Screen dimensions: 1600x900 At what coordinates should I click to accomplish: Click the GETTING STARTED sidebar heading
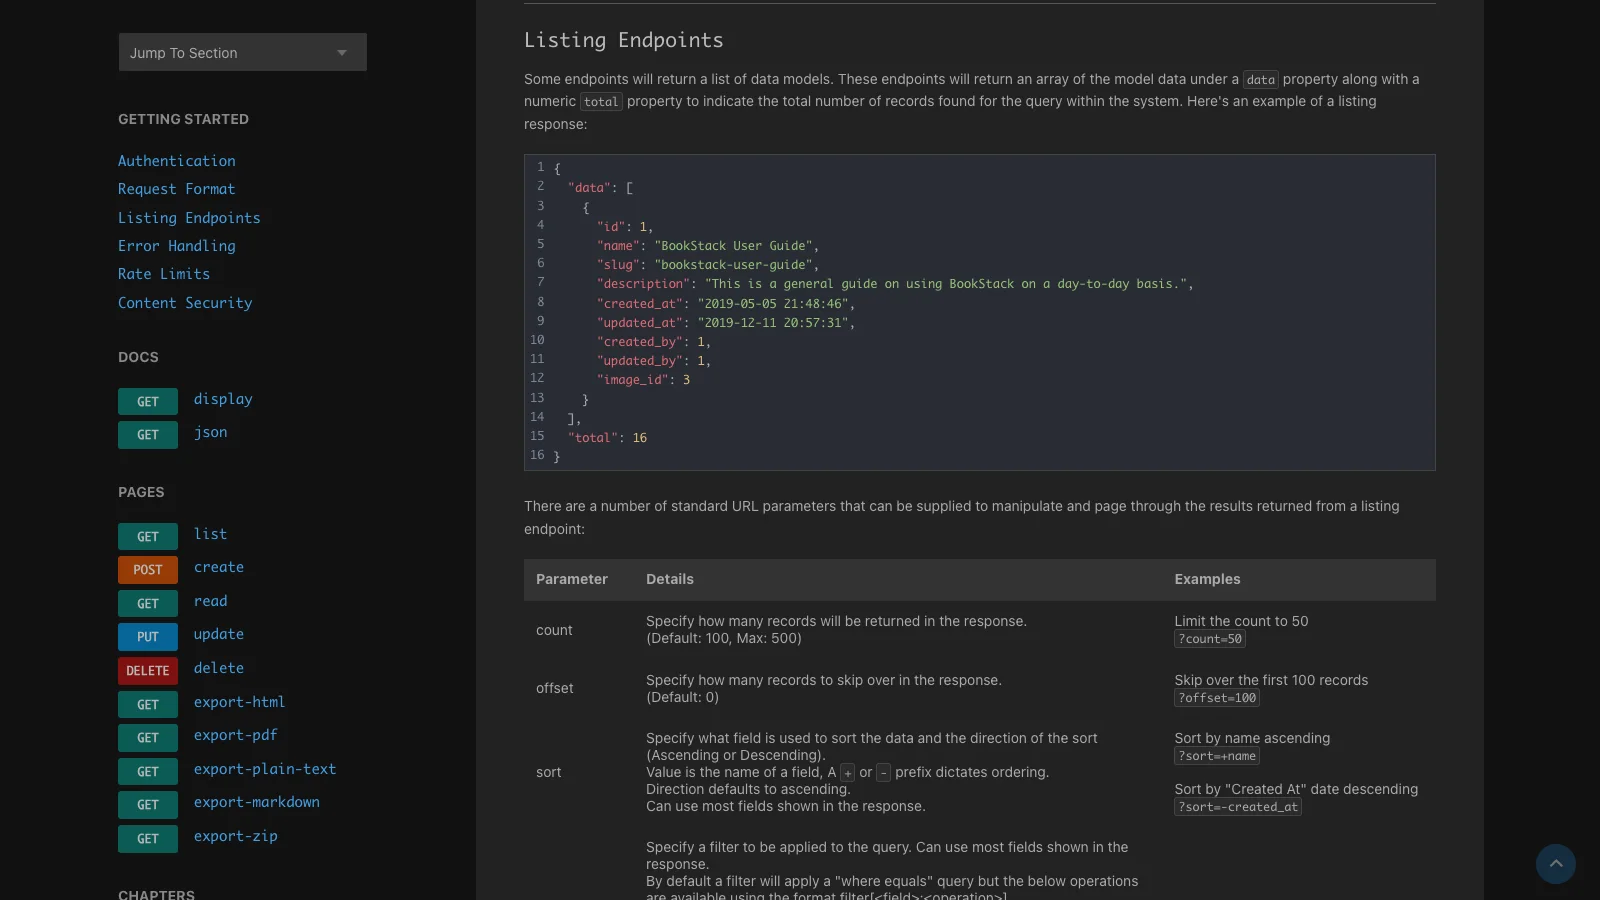[184, 119]
